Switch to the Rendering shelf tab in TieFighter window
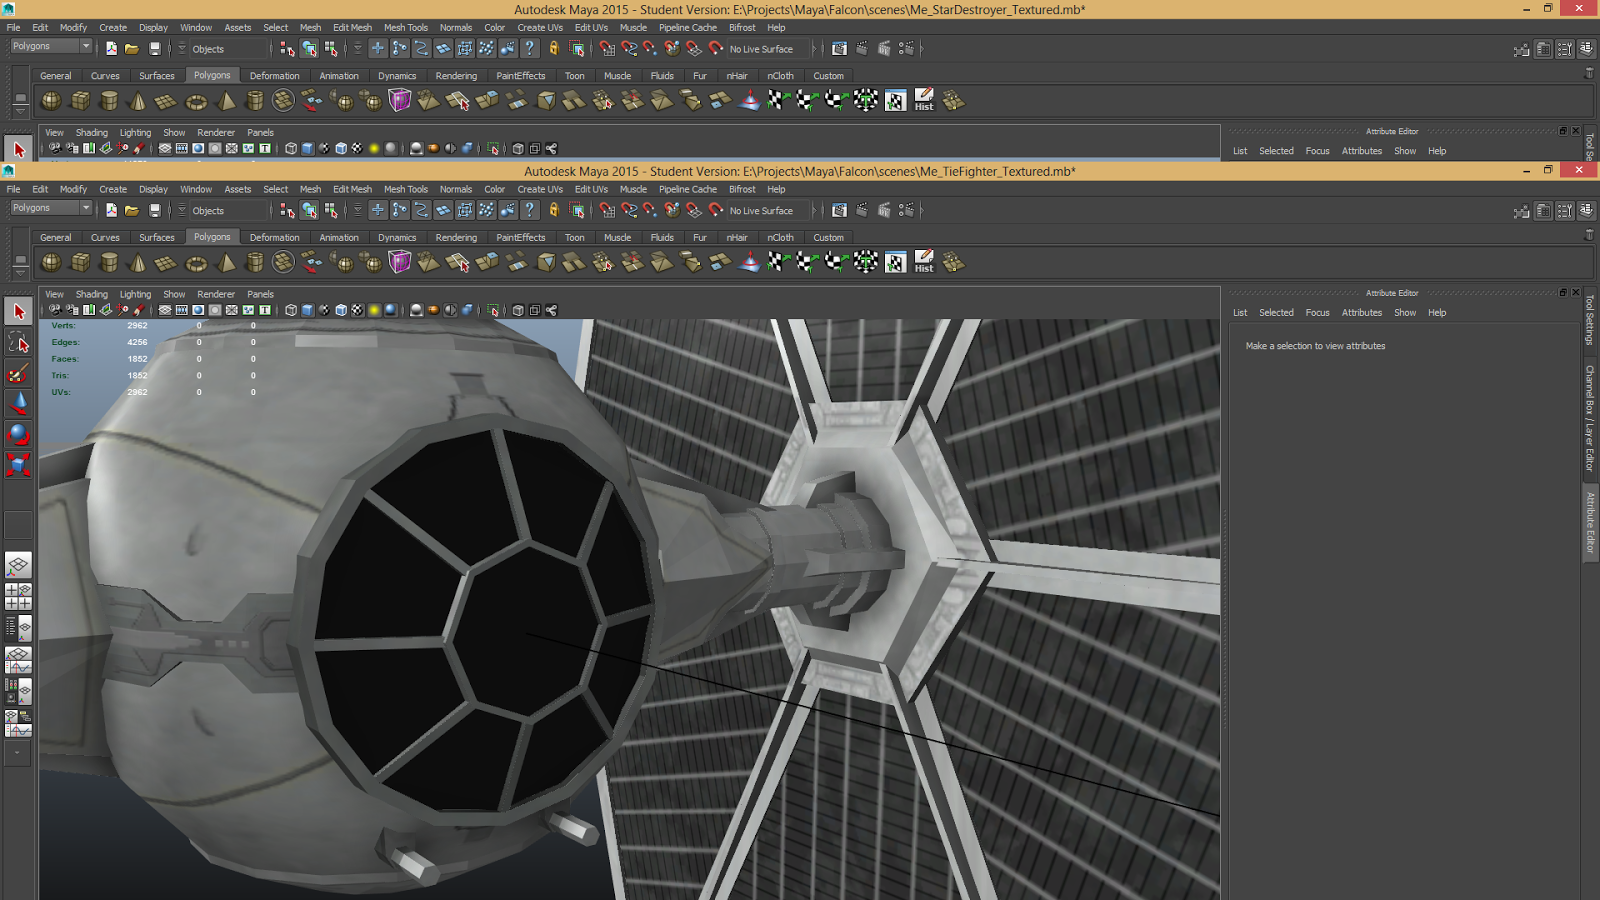Screen dimensions: 1600x900 [x=456, y=238]
